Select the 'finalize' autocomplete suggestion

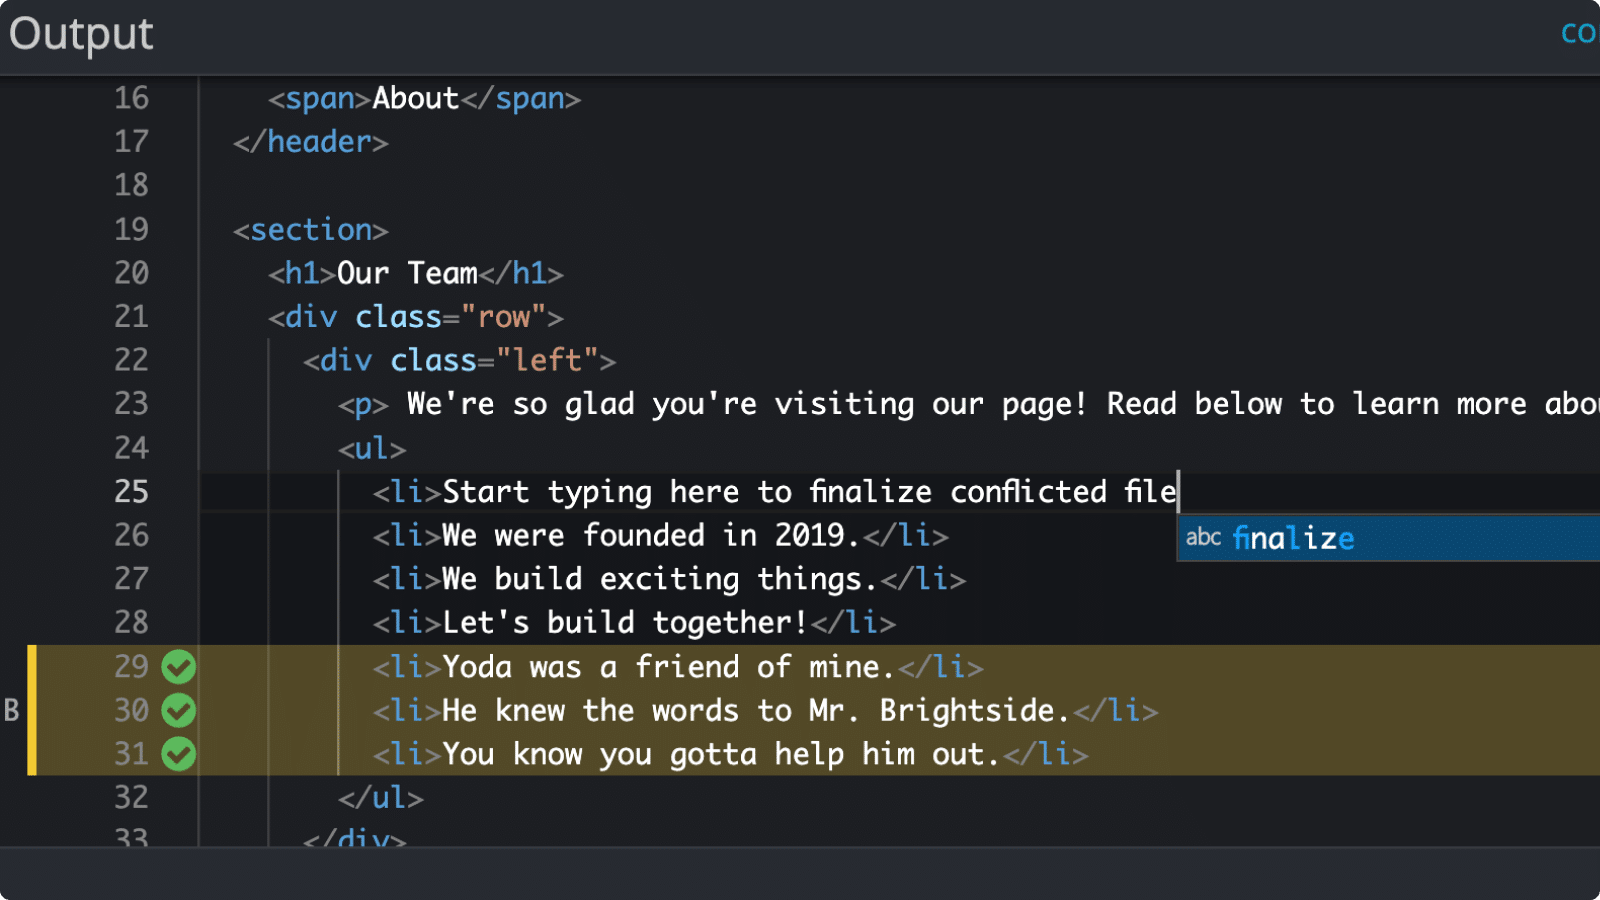pos(1389,538)
